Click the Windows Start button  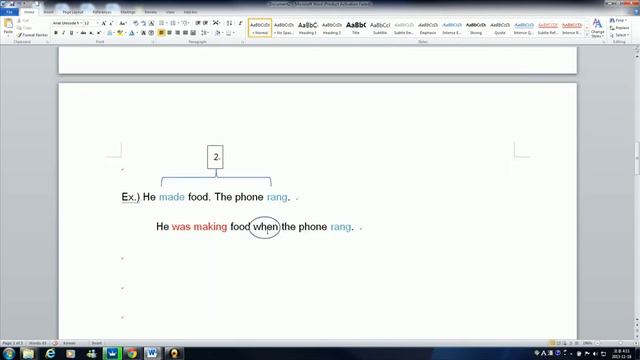pyautogui.click(x=9, y=353)
